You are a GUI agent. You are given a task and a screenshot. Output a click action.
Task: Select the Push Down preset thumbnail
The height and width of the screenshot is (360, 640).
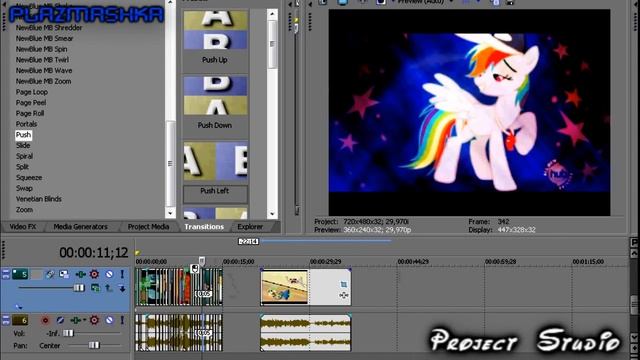(215, 96)
